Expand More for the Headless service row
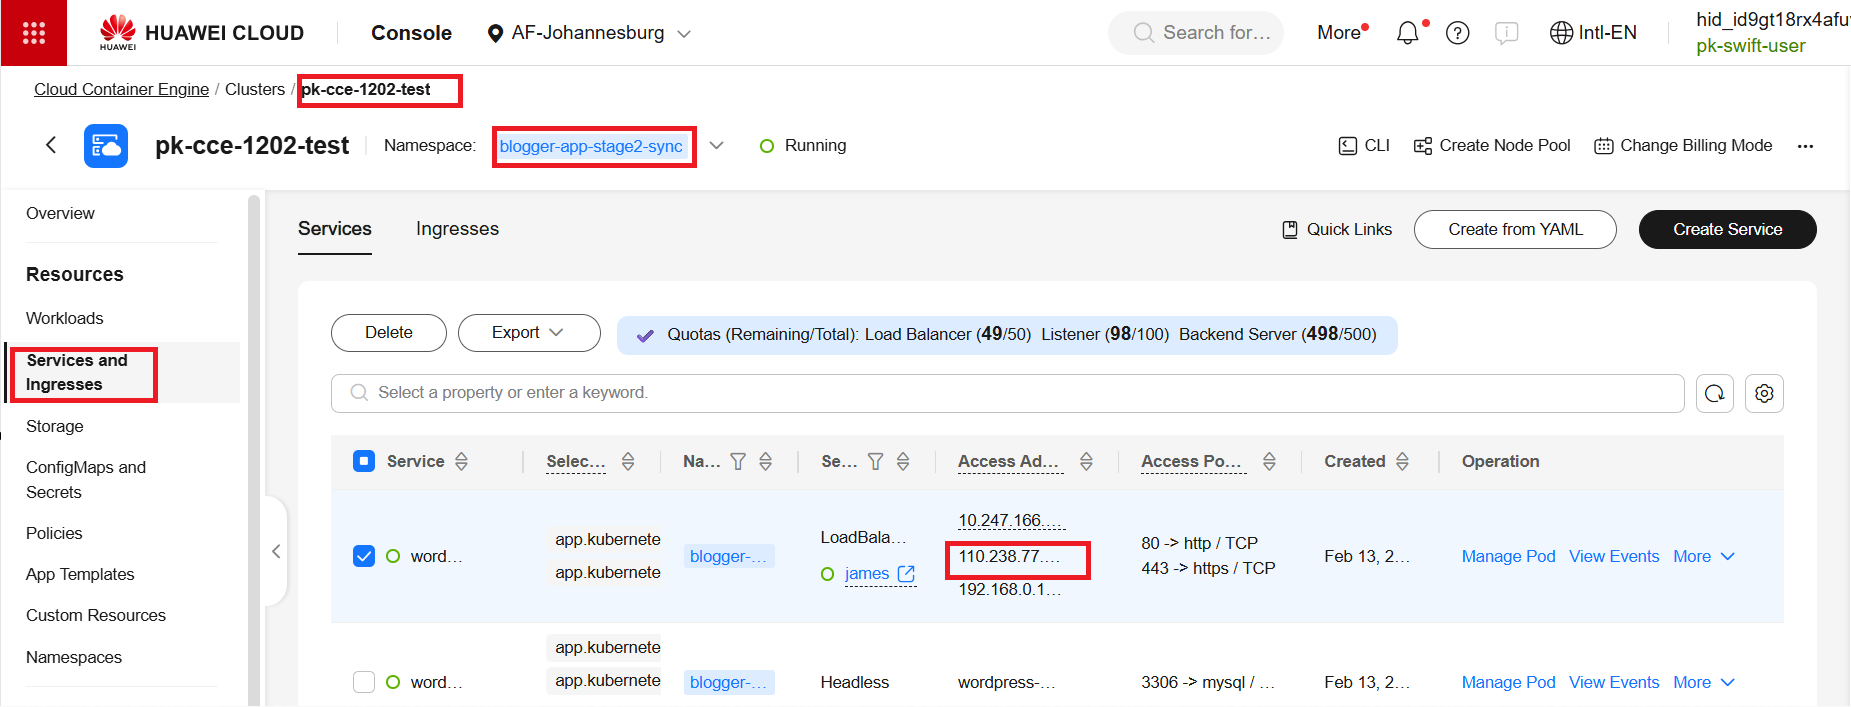The height and width of the screenshot is (707, 1851). pos(1704,682)
